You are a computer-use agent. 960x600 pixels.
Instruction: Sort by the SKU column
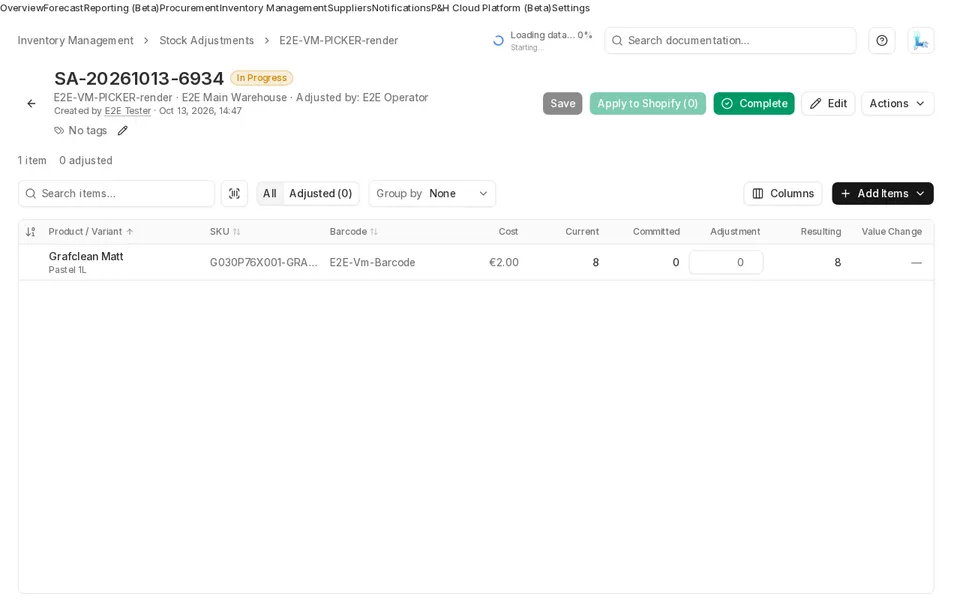coord(225,231)
